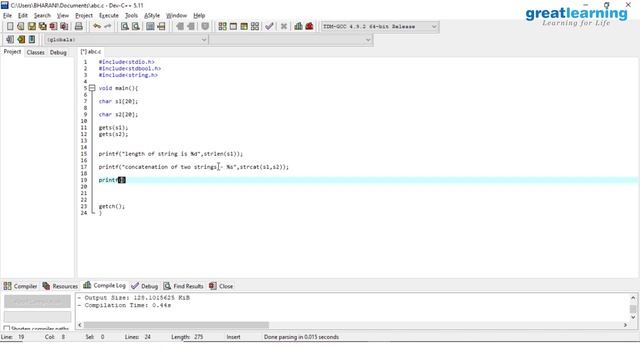Image resolution: width=640 pixels, height=360 pixels.
Task: Click the red Delete Profiling Information icon
Action: [x=309, y=27]
